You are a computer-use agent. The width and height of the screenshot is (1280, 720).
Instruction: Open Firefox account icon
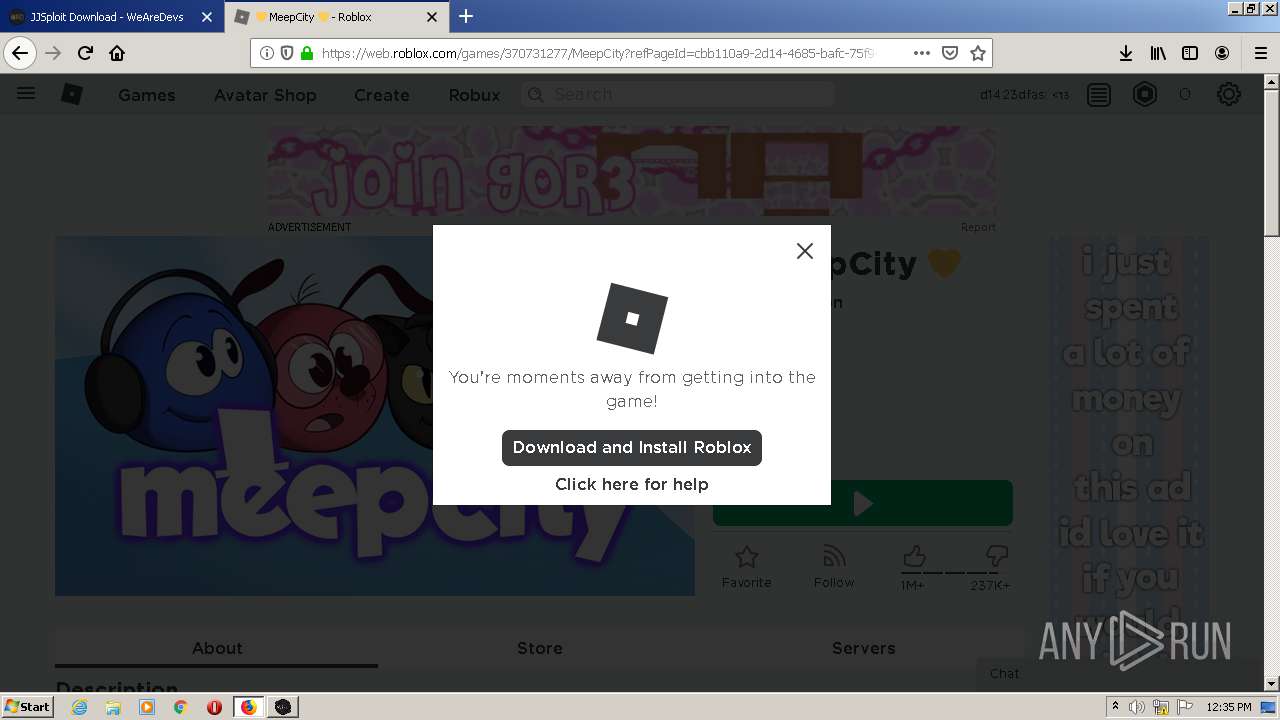tap(1222, 53)
